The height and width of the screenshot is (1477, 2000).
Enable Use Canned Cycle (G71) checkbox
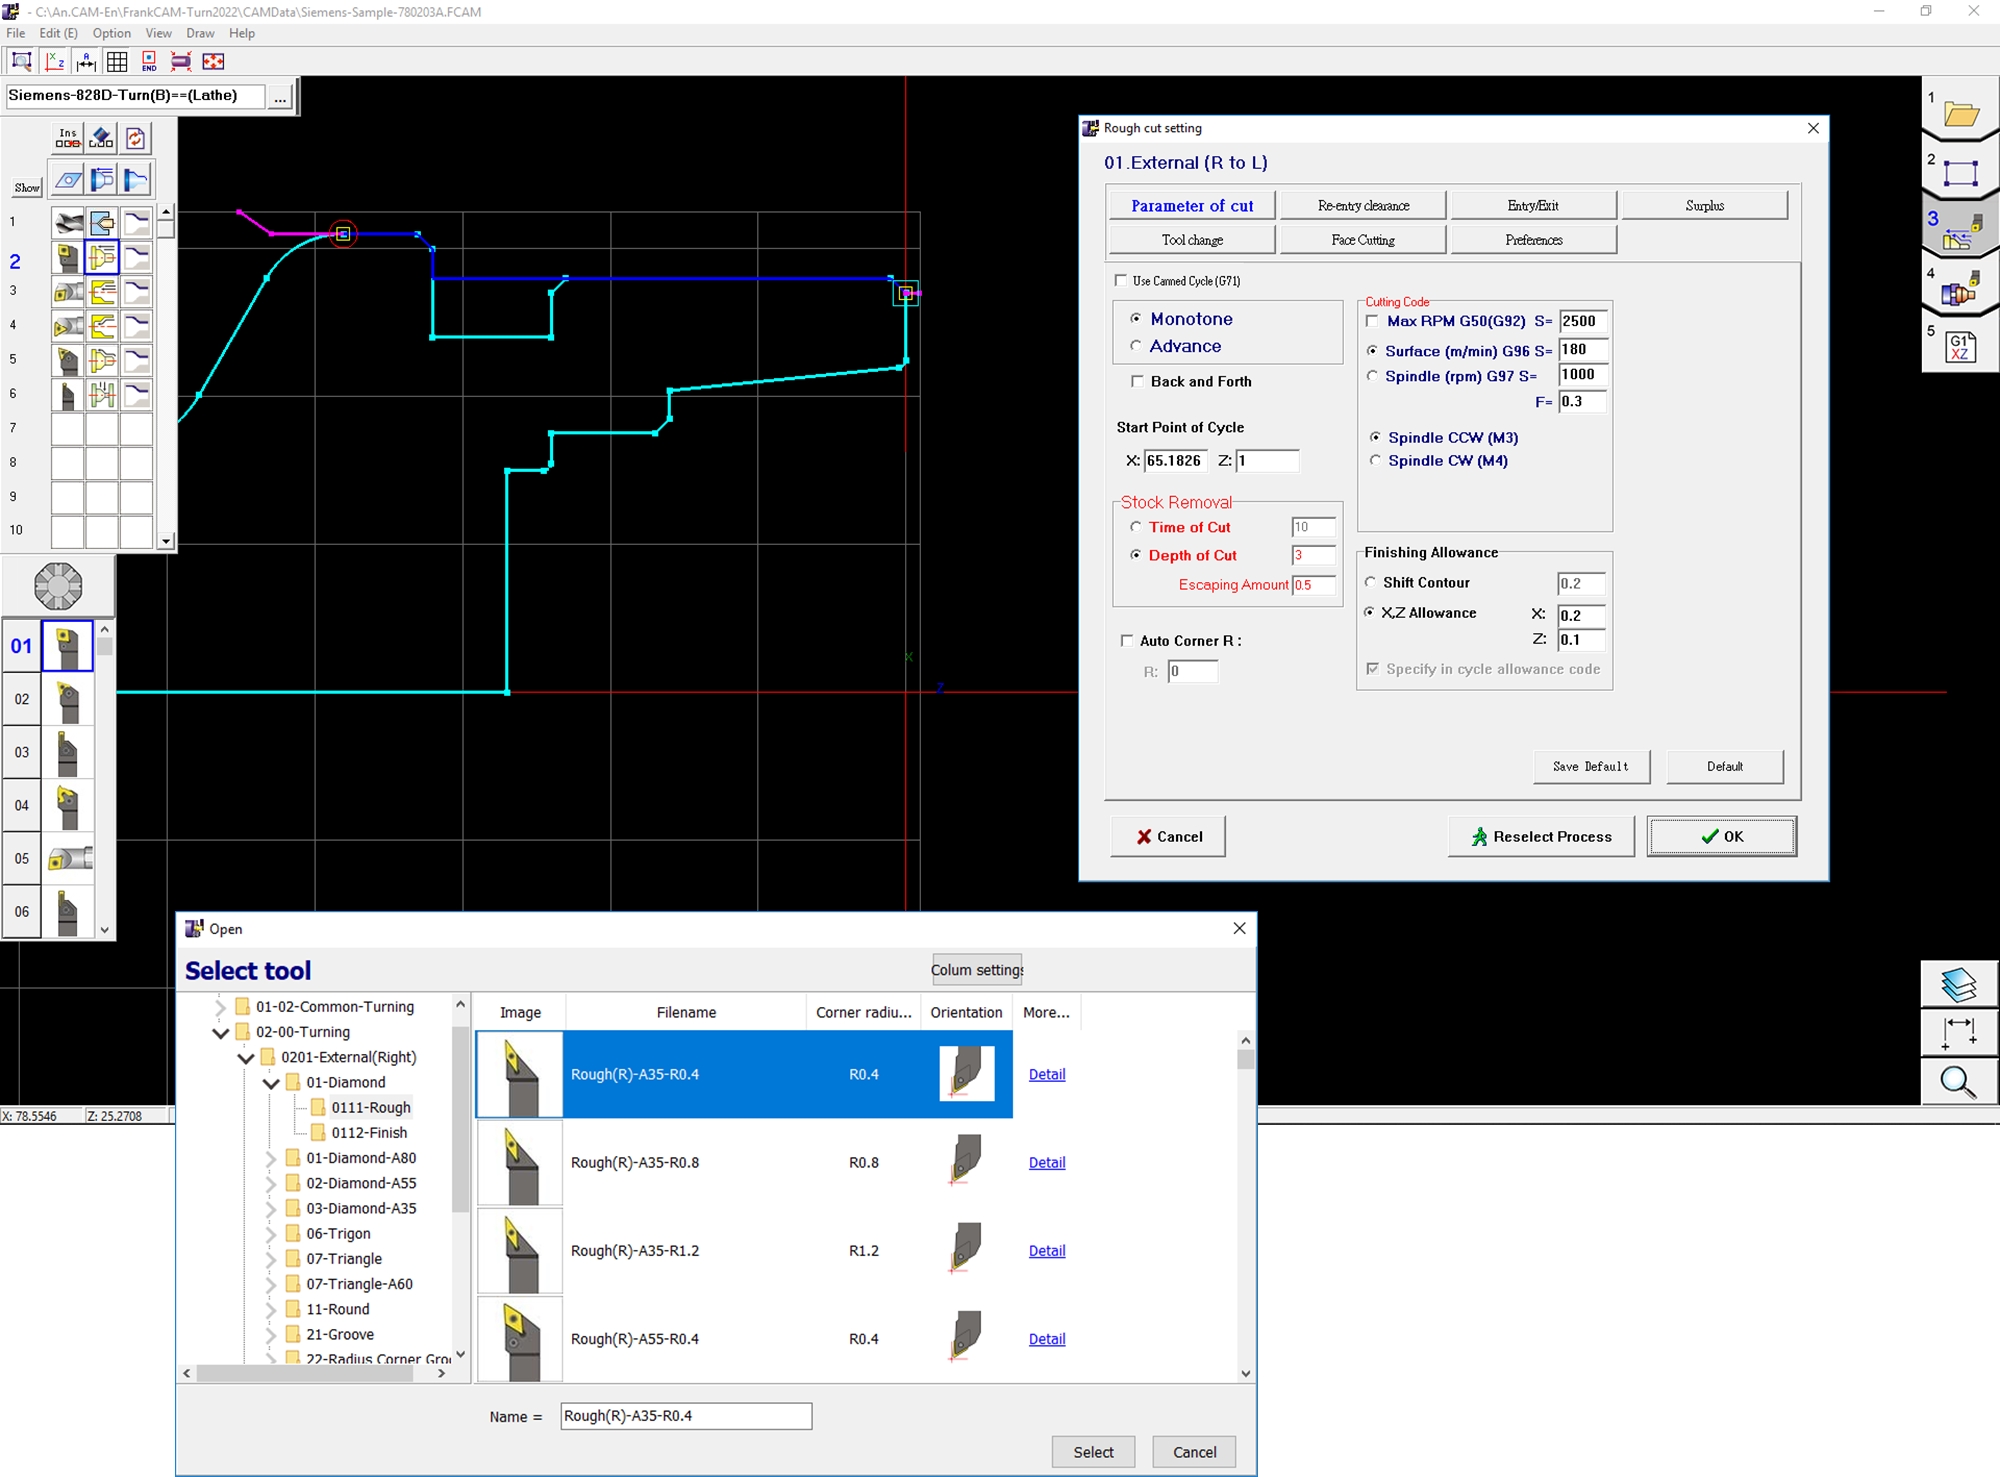tap(1121, 281)
